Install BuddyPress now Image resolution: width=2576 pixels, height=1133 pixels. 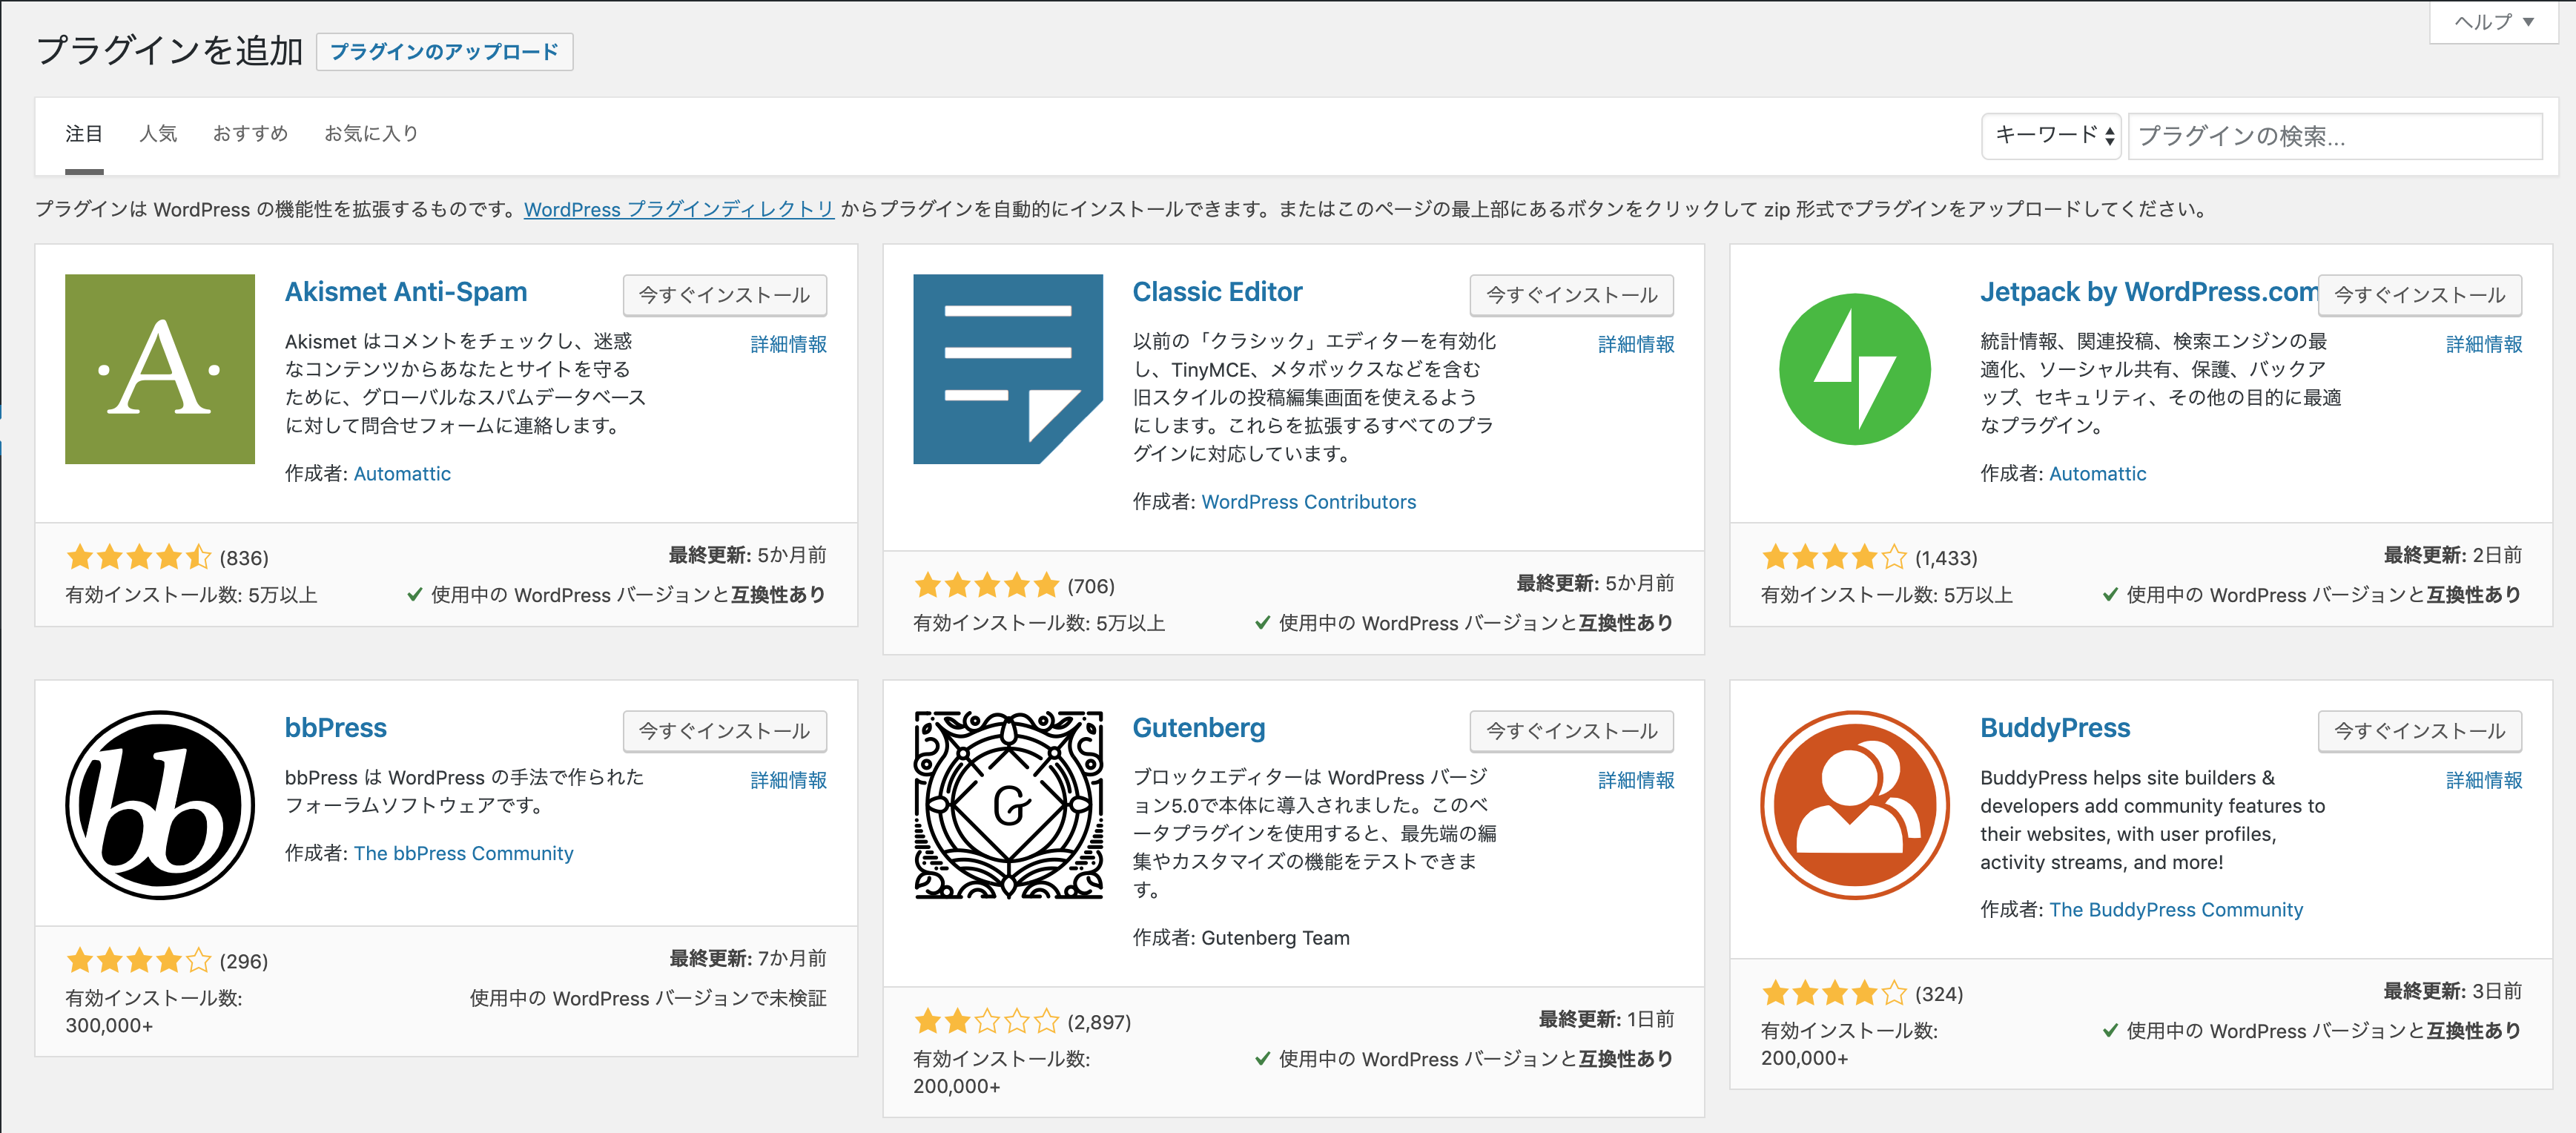pos(2420,731)
